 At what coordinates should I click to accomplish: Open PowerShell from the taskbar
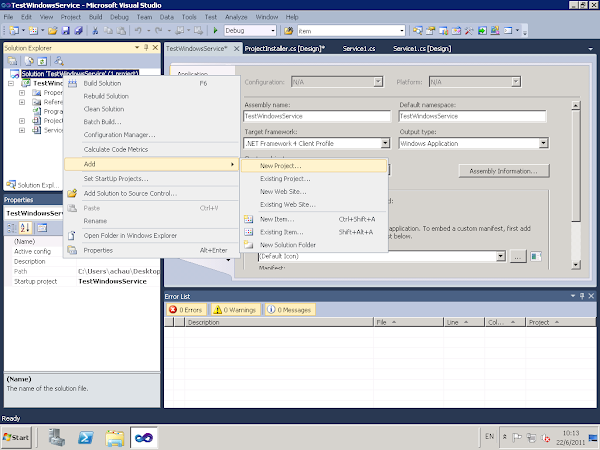point(86,437)
